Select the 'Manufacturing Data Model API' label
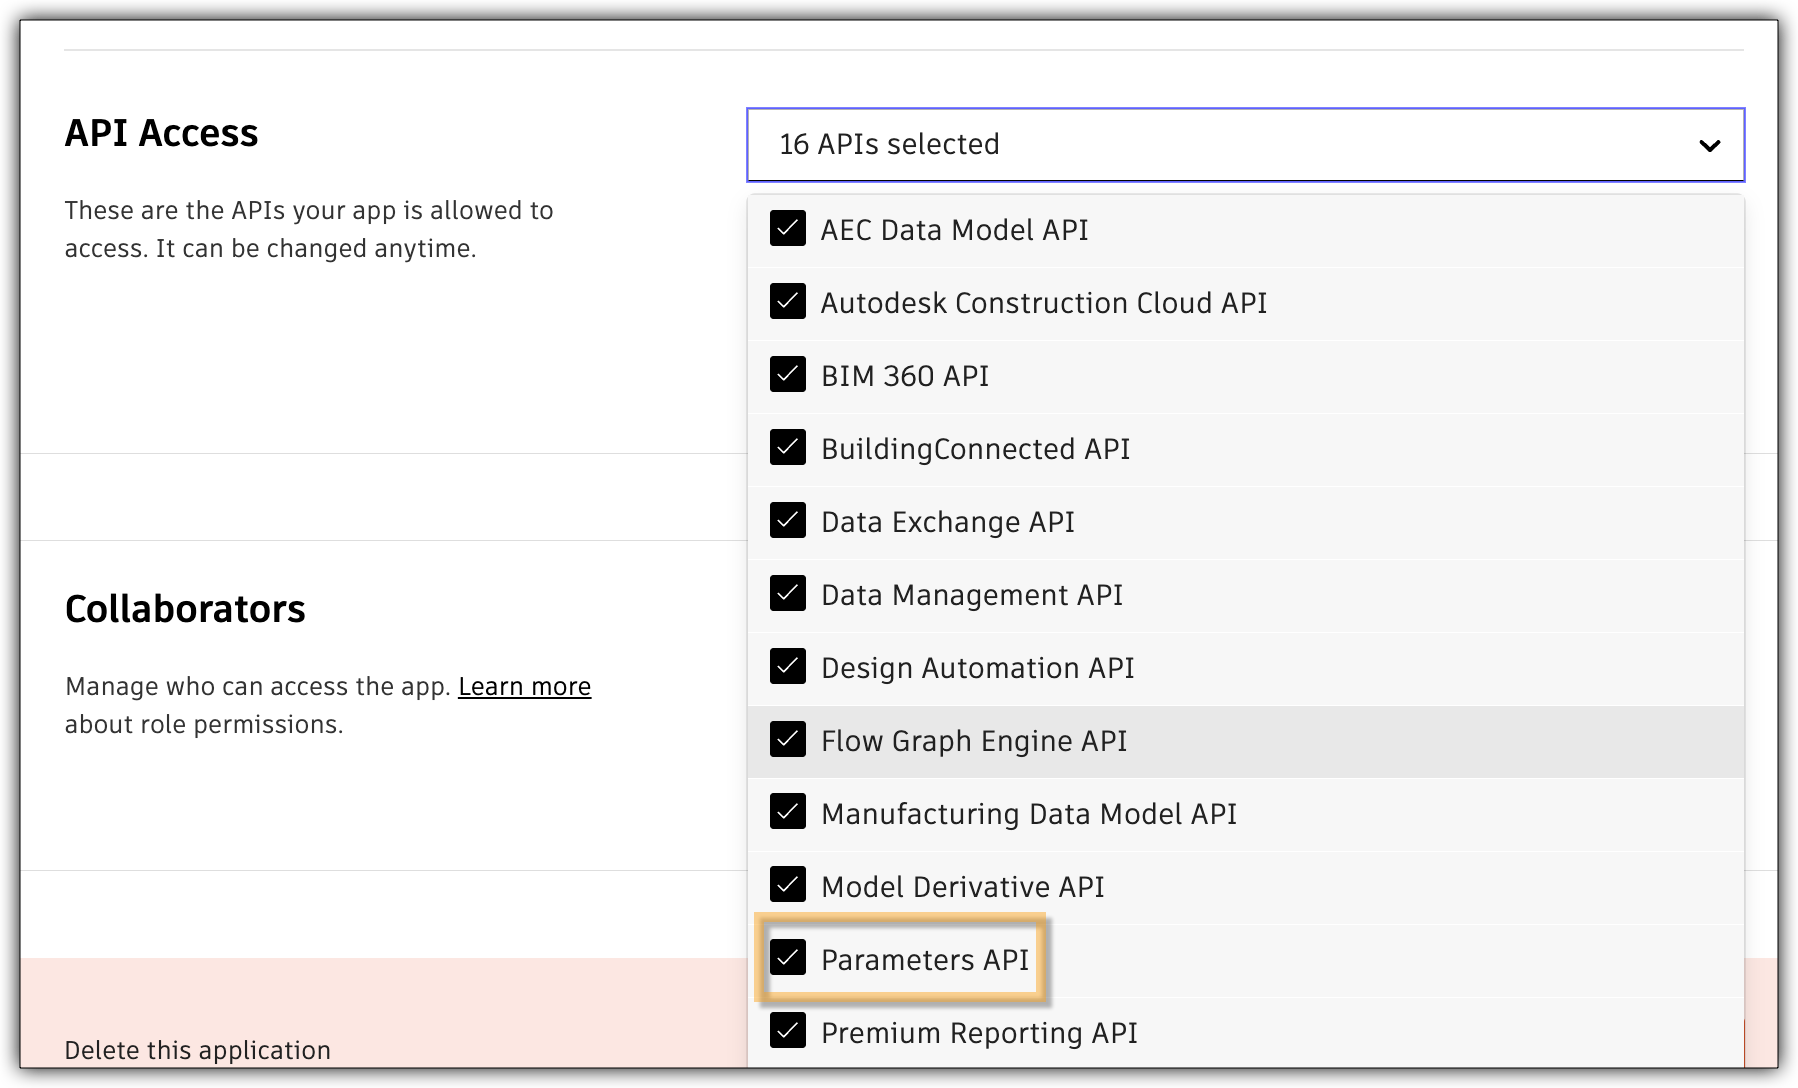The width and height of the screenshot is (1798, 1088). (1029, 815)
